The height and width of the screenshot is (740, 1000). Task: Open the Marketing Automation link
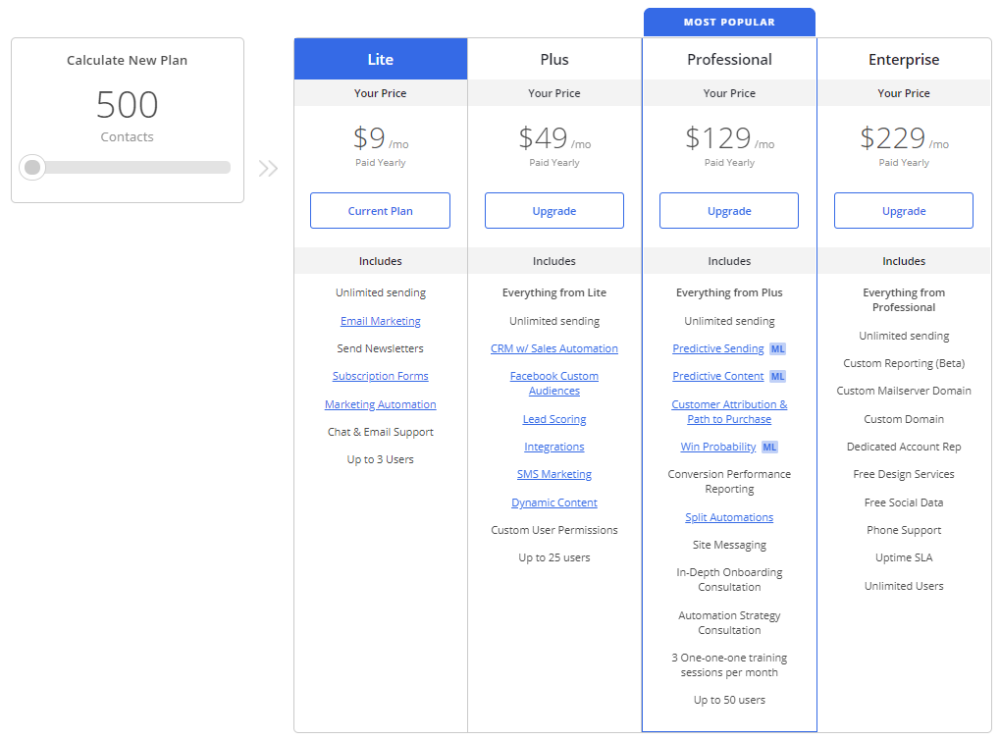coord(380,404)
